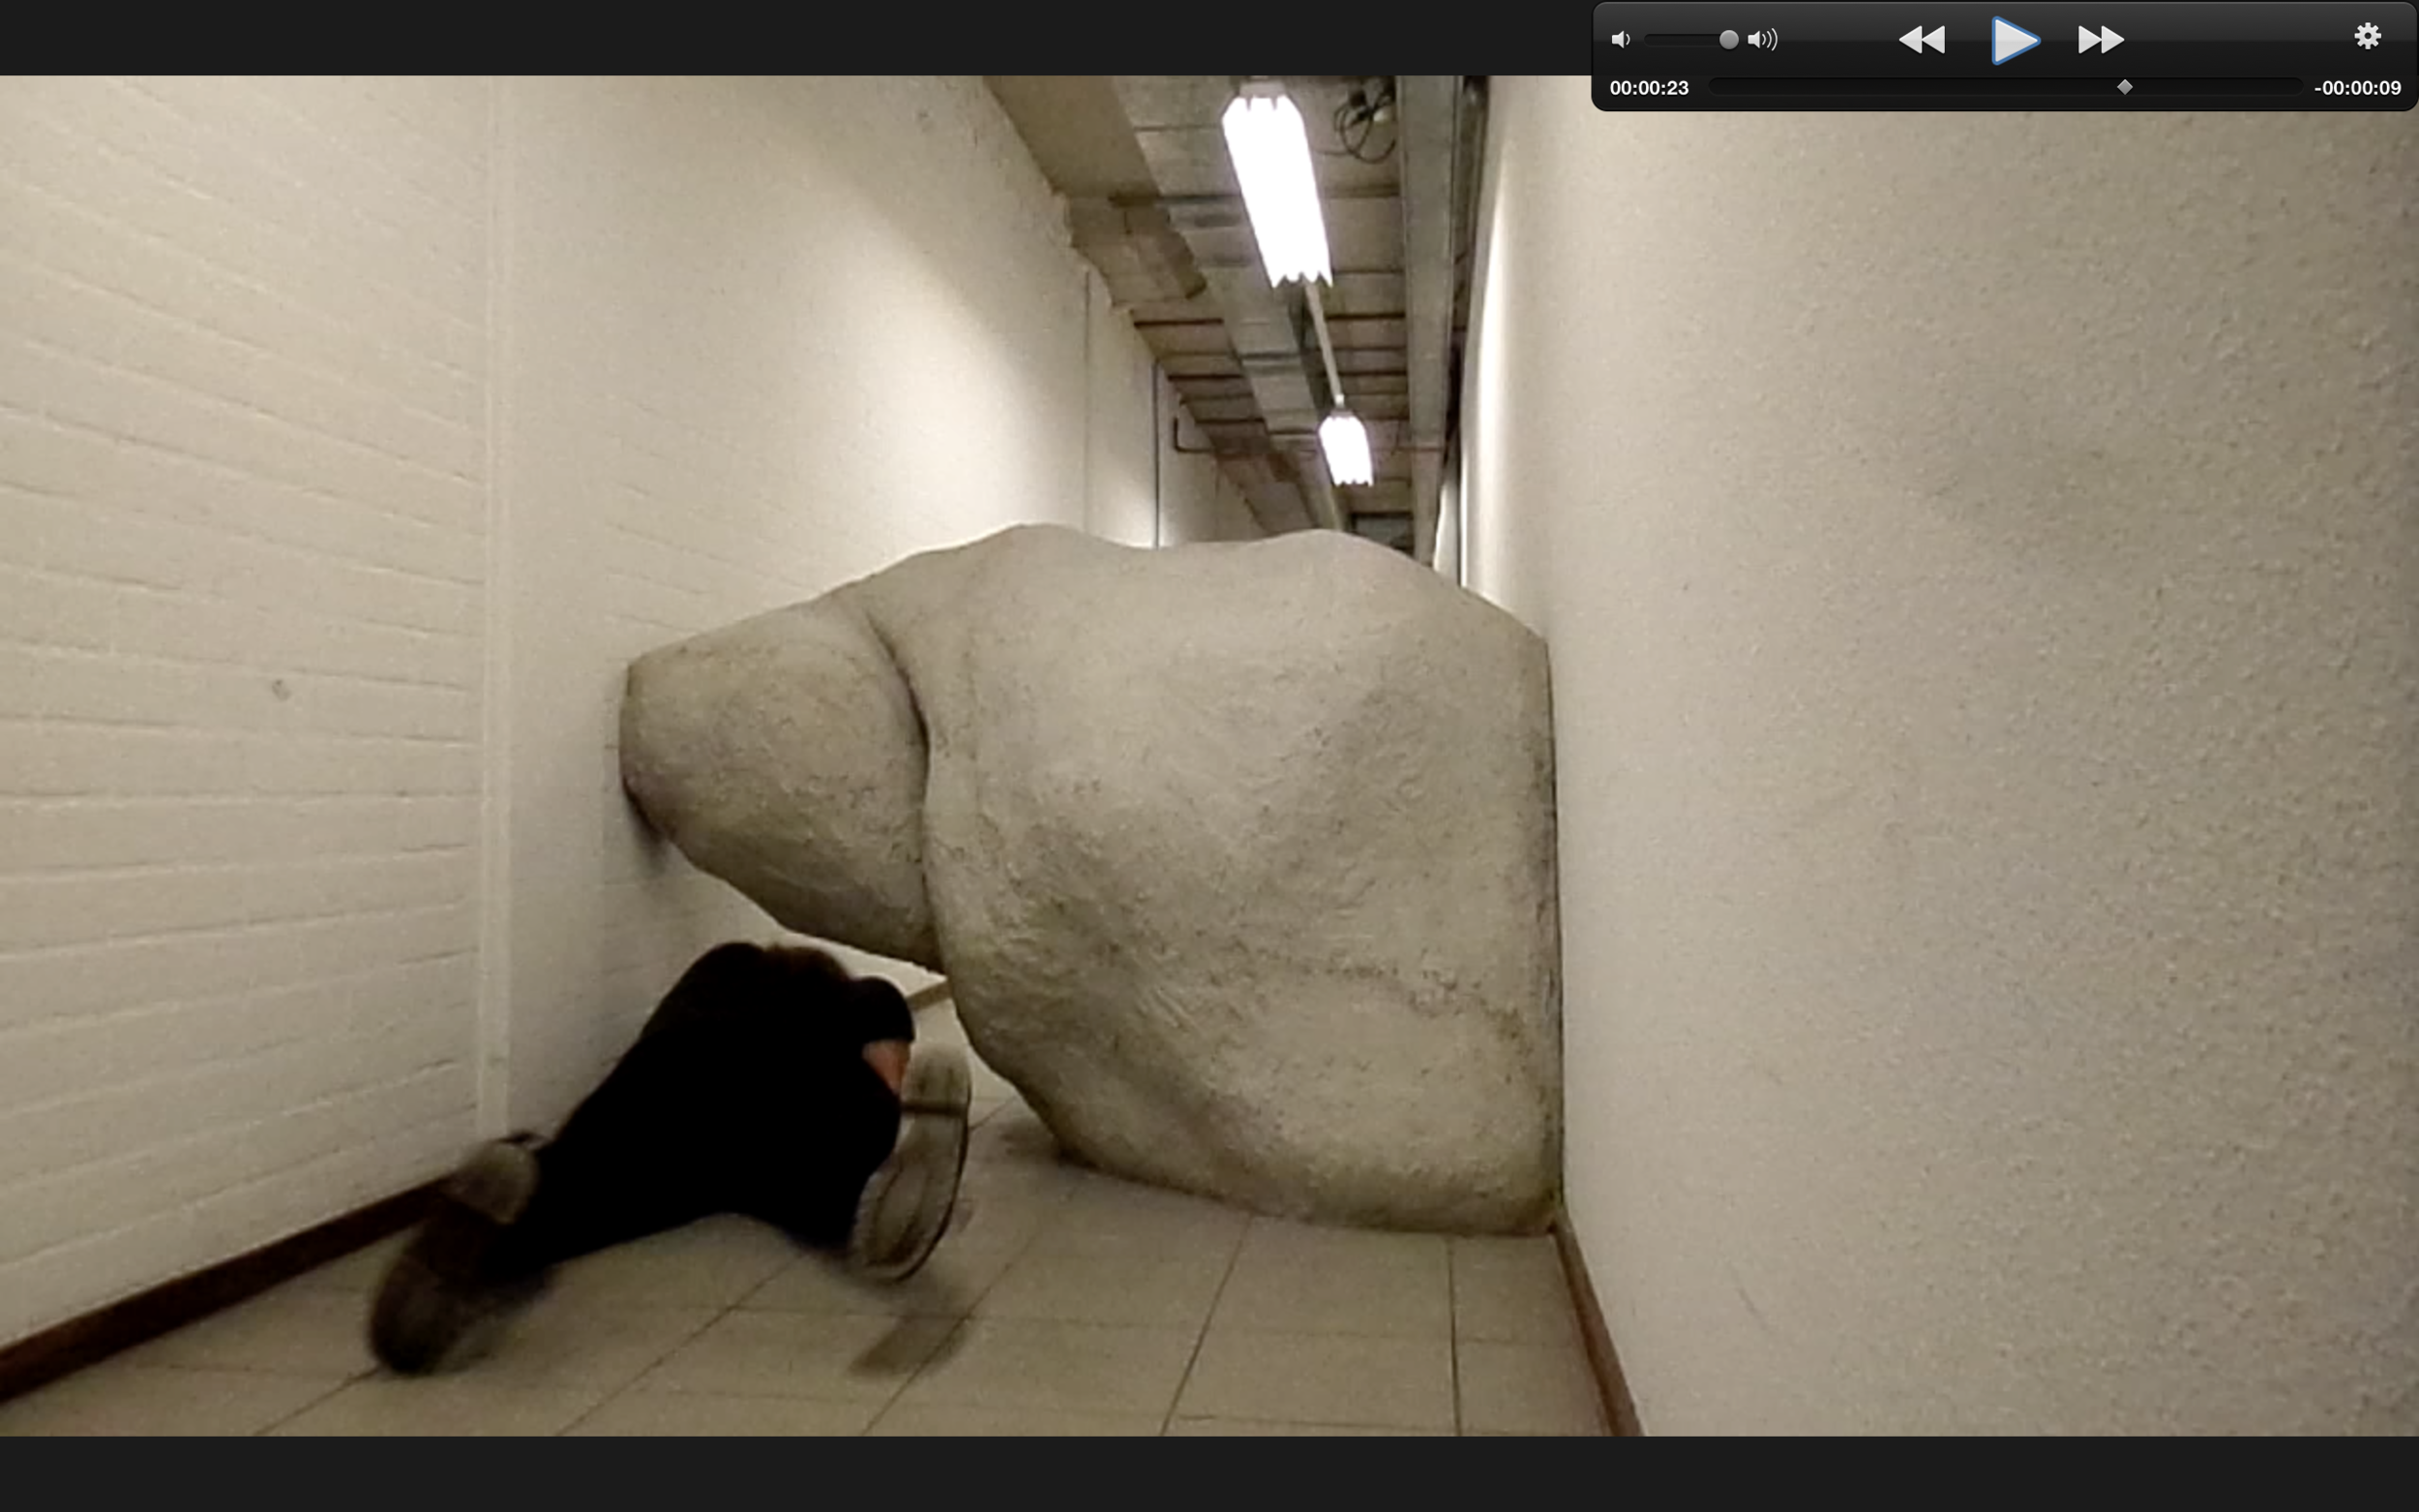Click the diamond playhead on the timeline
2419x1512 pixels.
[x=2125, y=88]
